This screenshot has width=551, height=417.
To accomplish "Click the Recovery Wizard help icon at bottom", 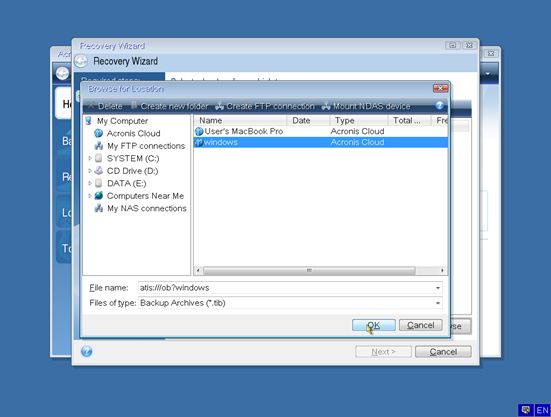I will coord(86,351).
